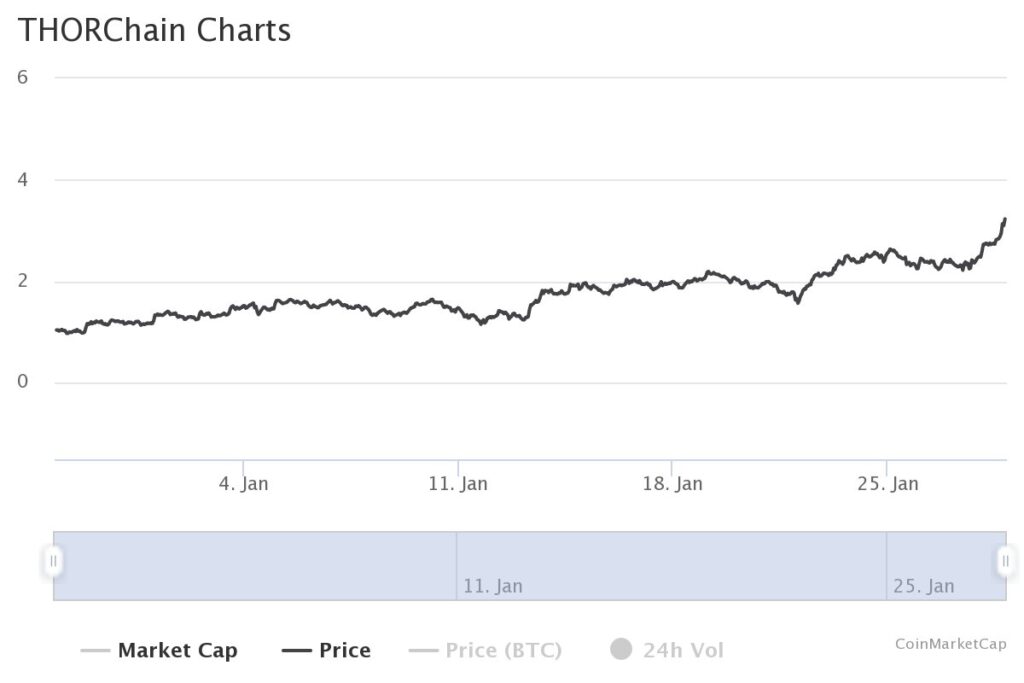This screenshot has height=683, width=1024.
Task: Enable the Price (BTC) series label
Action: [x=504, y=651]
